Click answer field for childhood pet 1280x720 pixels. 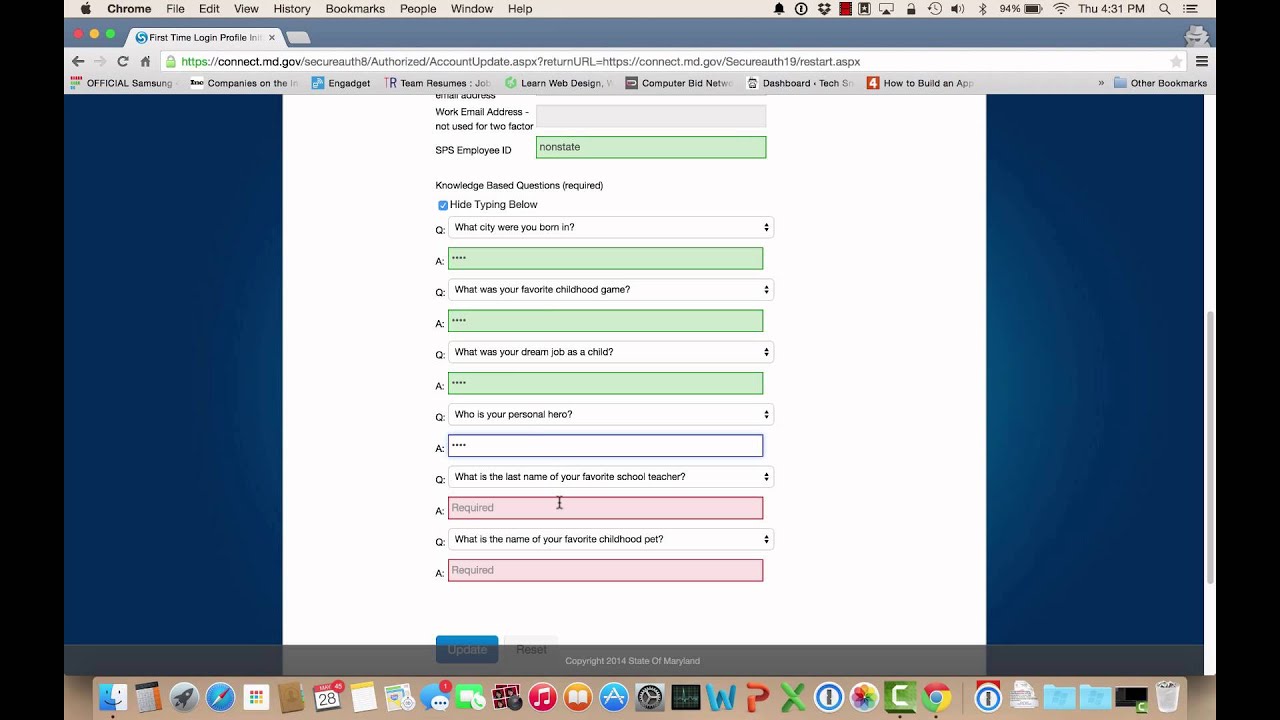(605, 570)
